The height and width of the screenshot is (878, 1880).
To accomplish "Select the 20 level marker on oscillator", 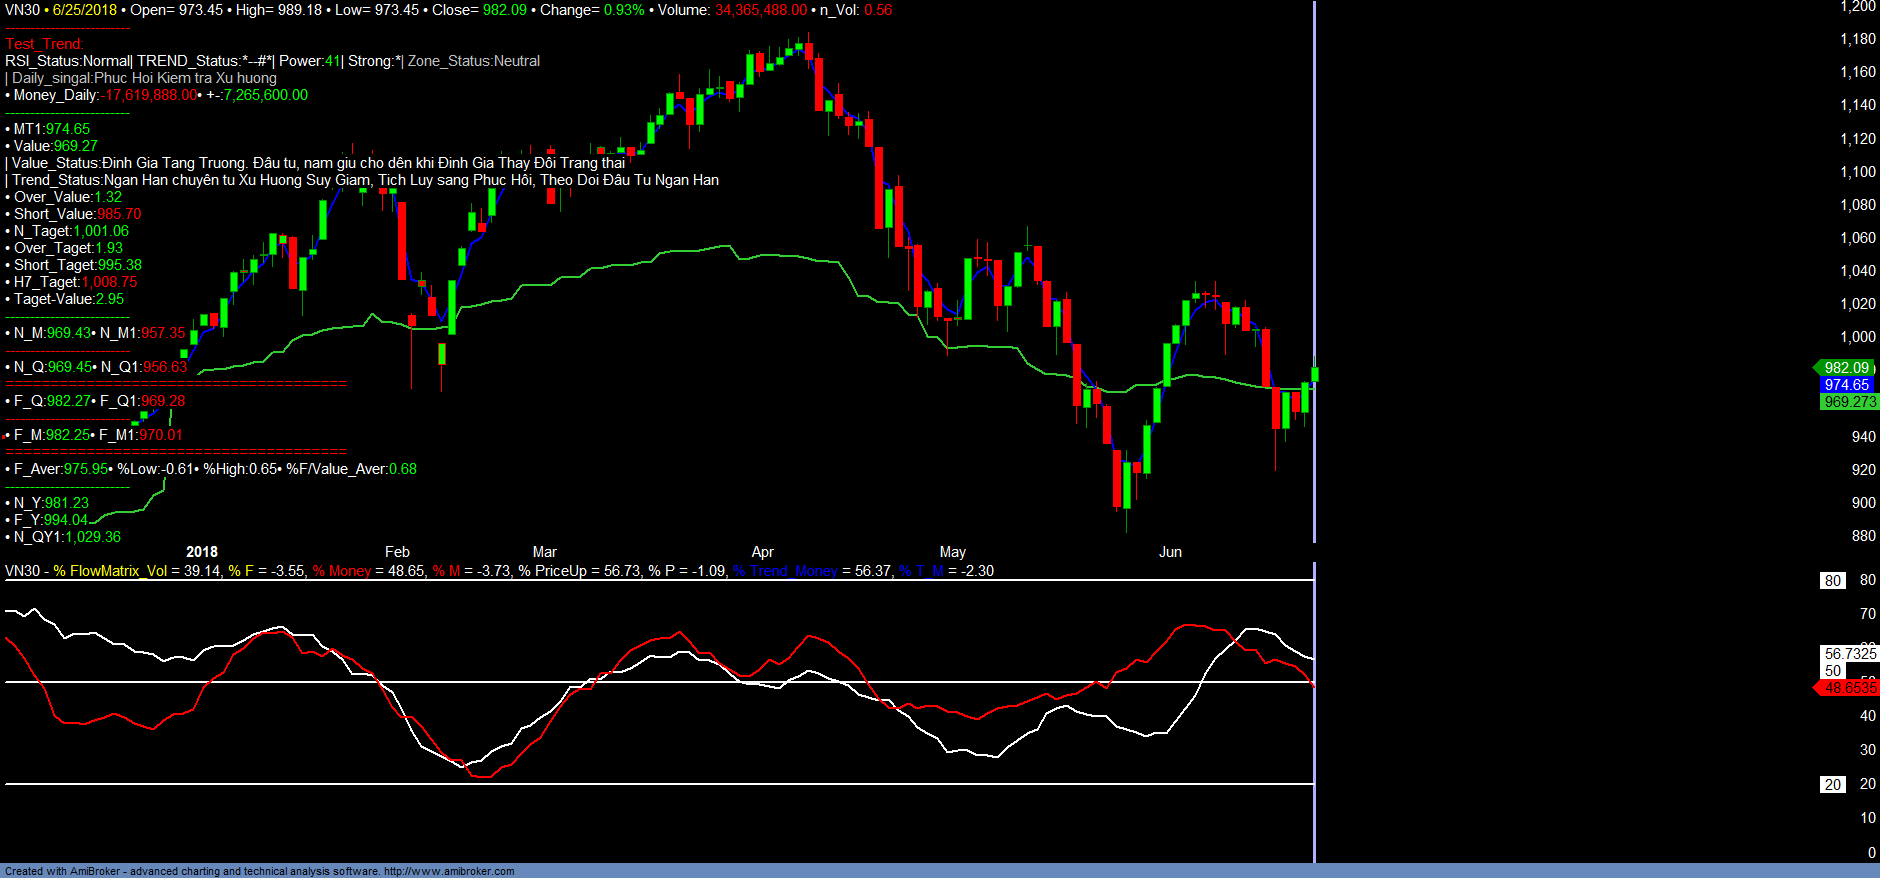I will [1832, 785].
